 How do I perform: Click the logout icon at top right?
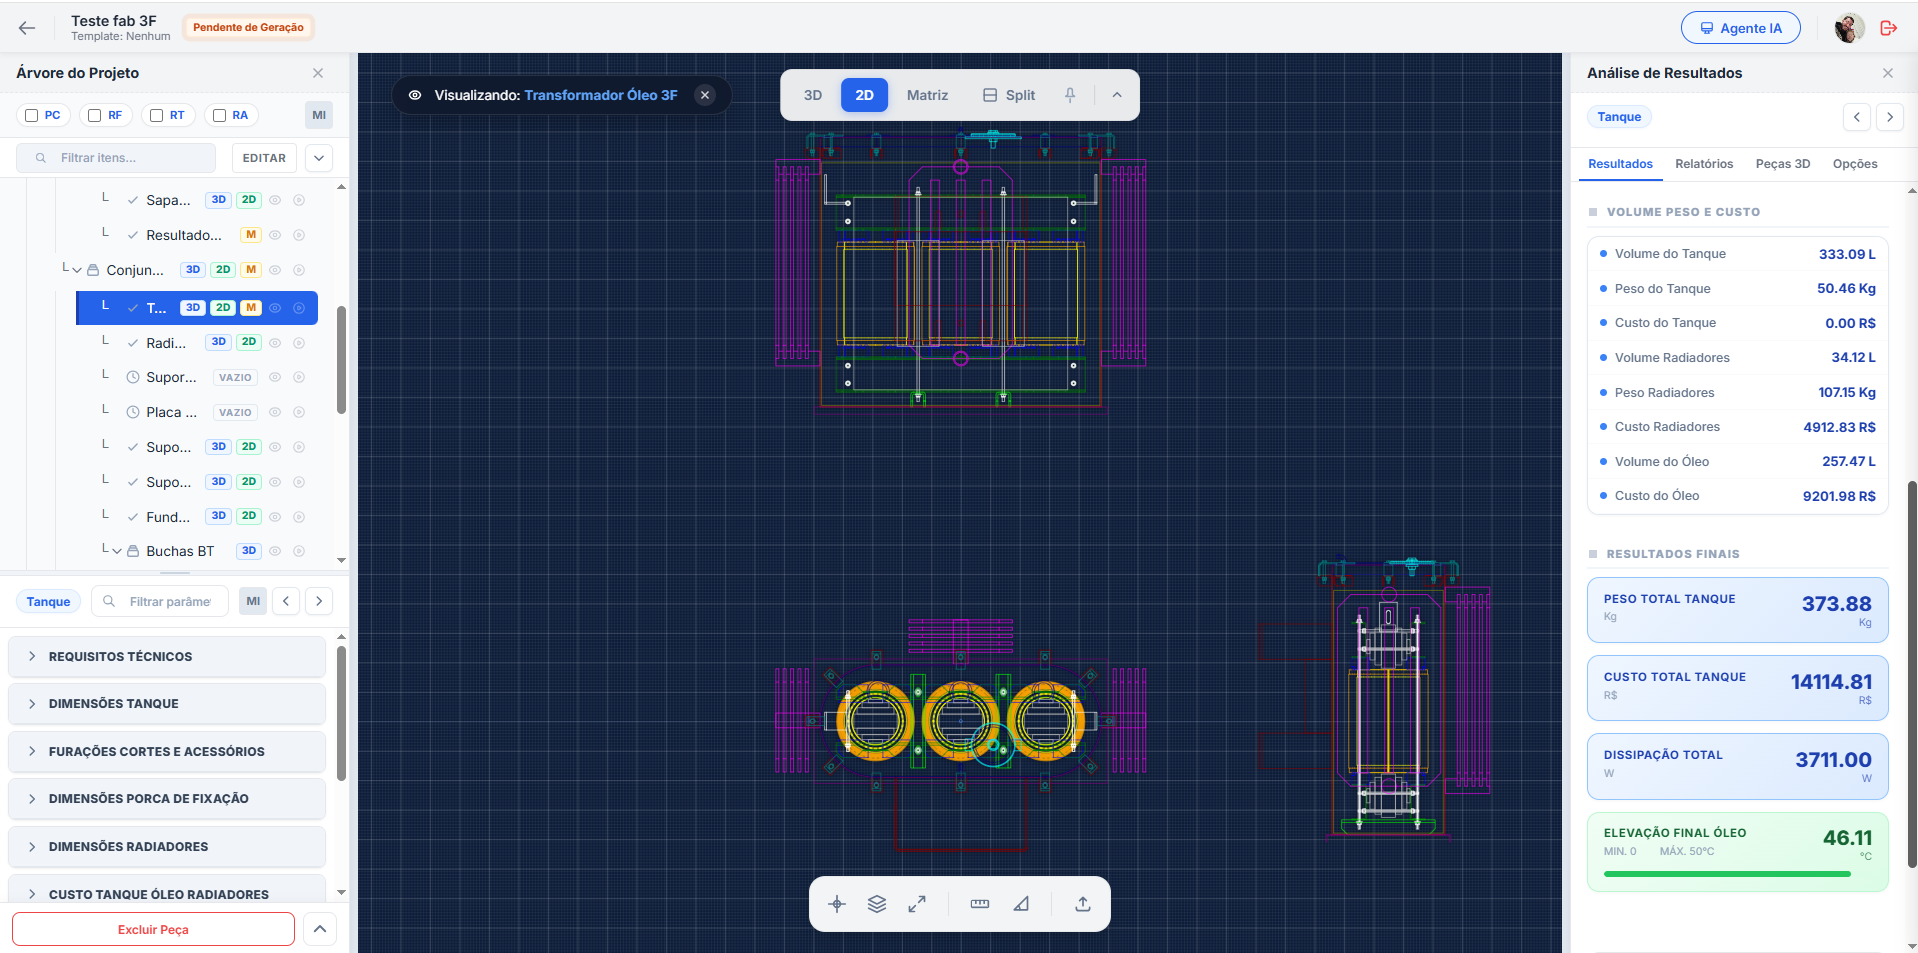1888,28
